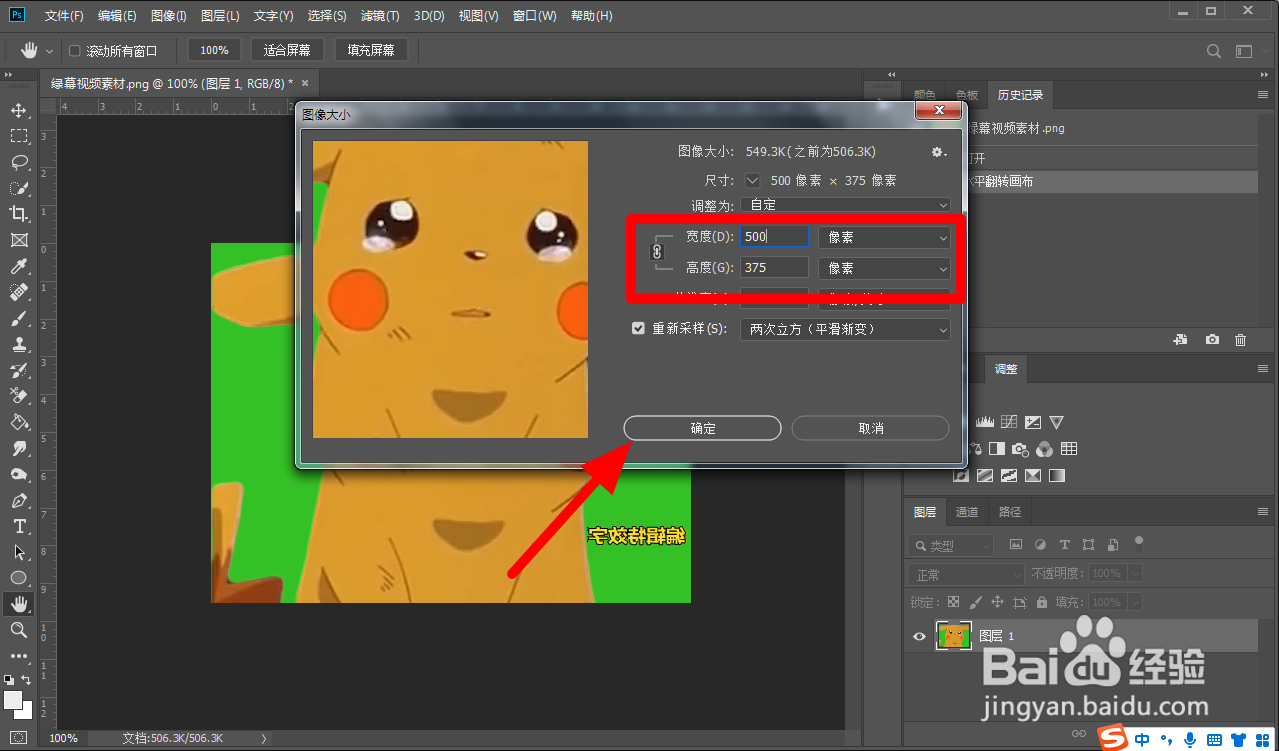The height and width of the screenshot is (751, 1279).
Task: Open the 图像(I) menu
Action: coord(169,16)
